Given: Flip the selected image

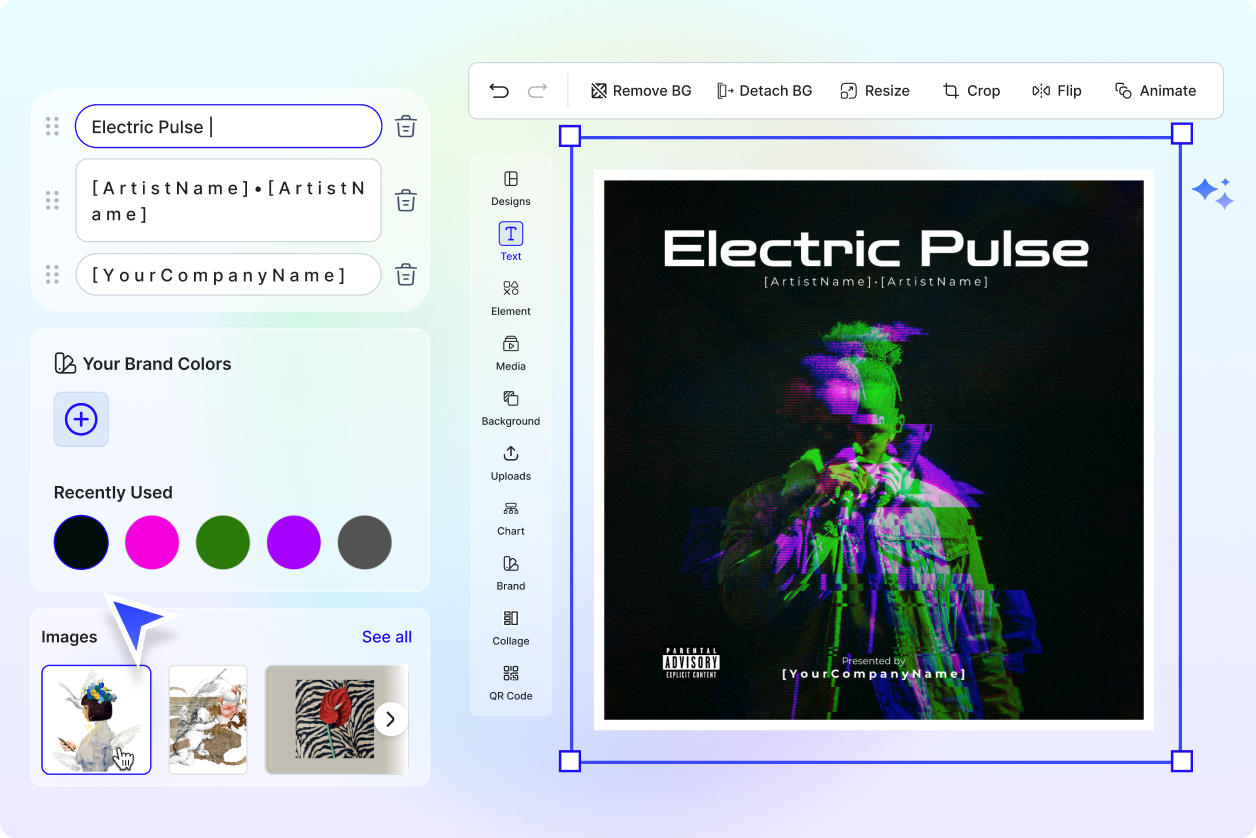Looking at the screenshot, I should point(1057,91).
